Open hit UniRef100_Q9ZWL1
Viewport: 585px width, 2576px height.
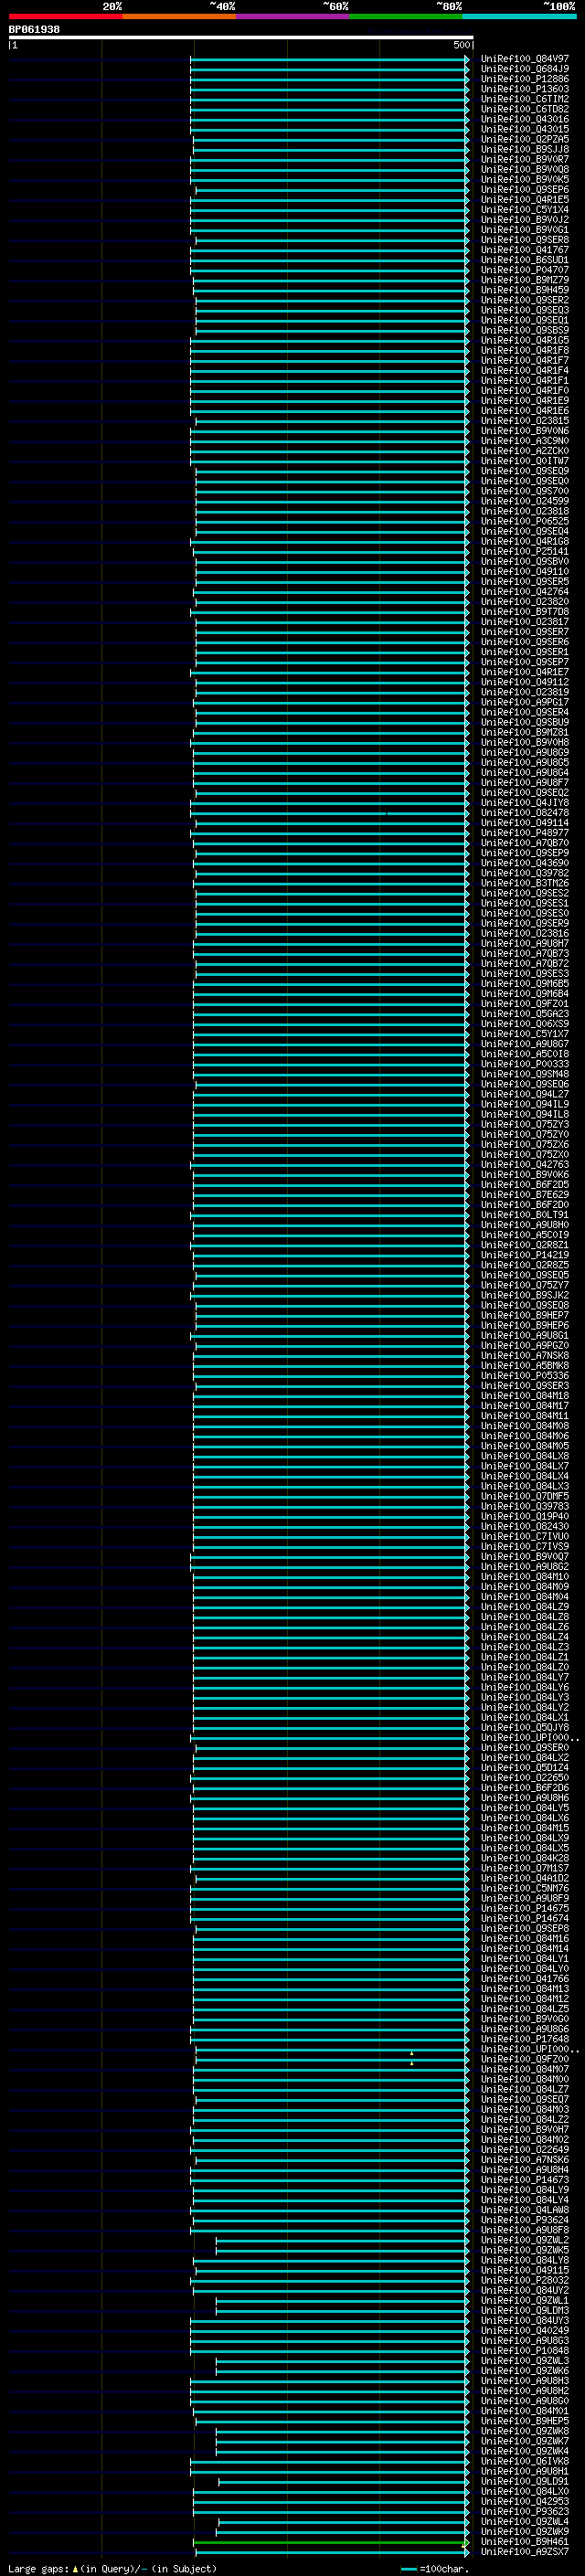525,2301
